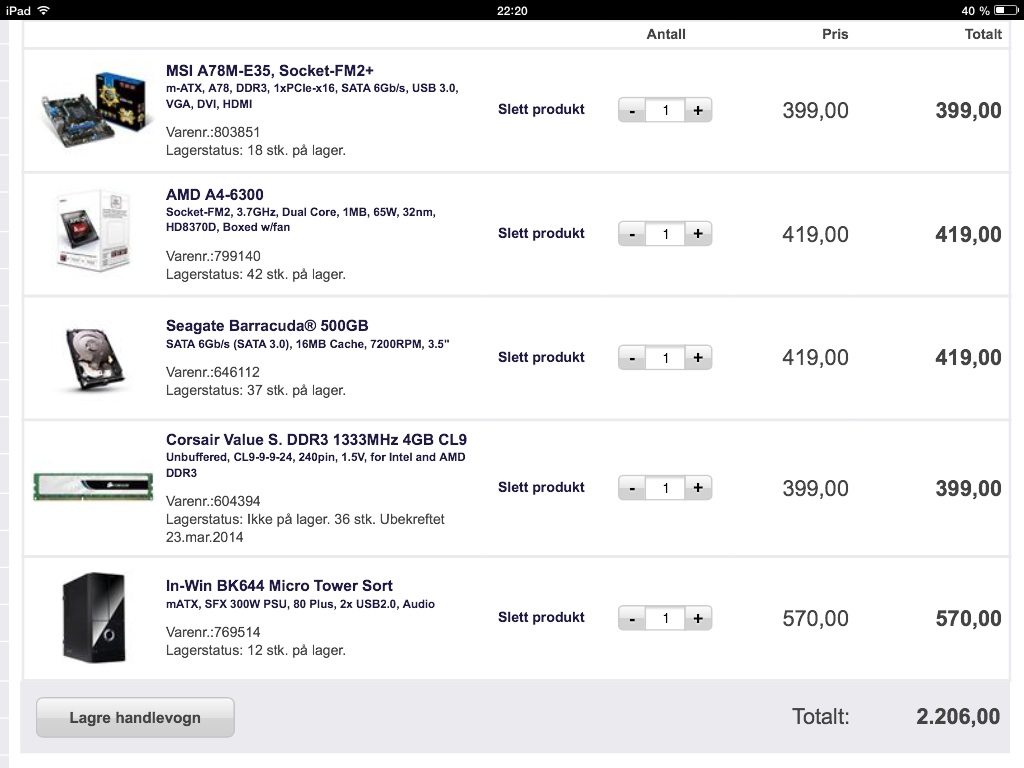This screenshot has width=1024, height=768.
Task: Increase quantity of Seagate Barracuda 500GB
Action: point(698,358)
